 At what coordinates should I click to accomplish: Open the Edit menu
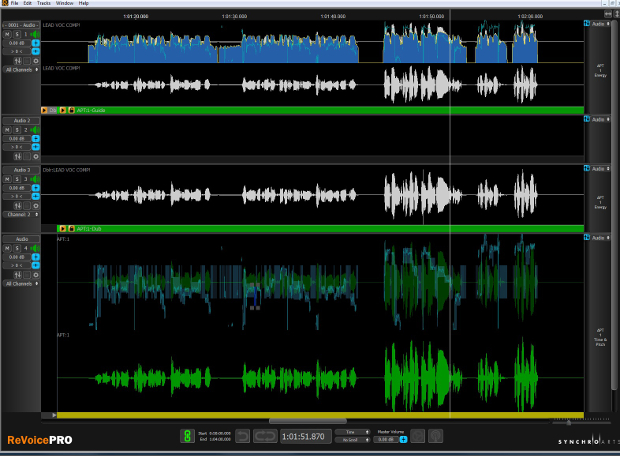pos(27,3)
